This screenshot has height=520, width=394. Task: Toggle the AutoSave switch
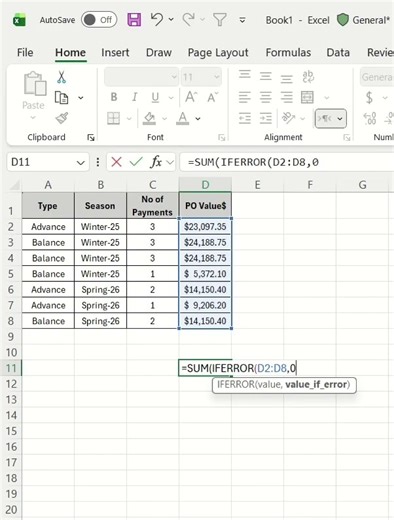click(x=99, y=20)
